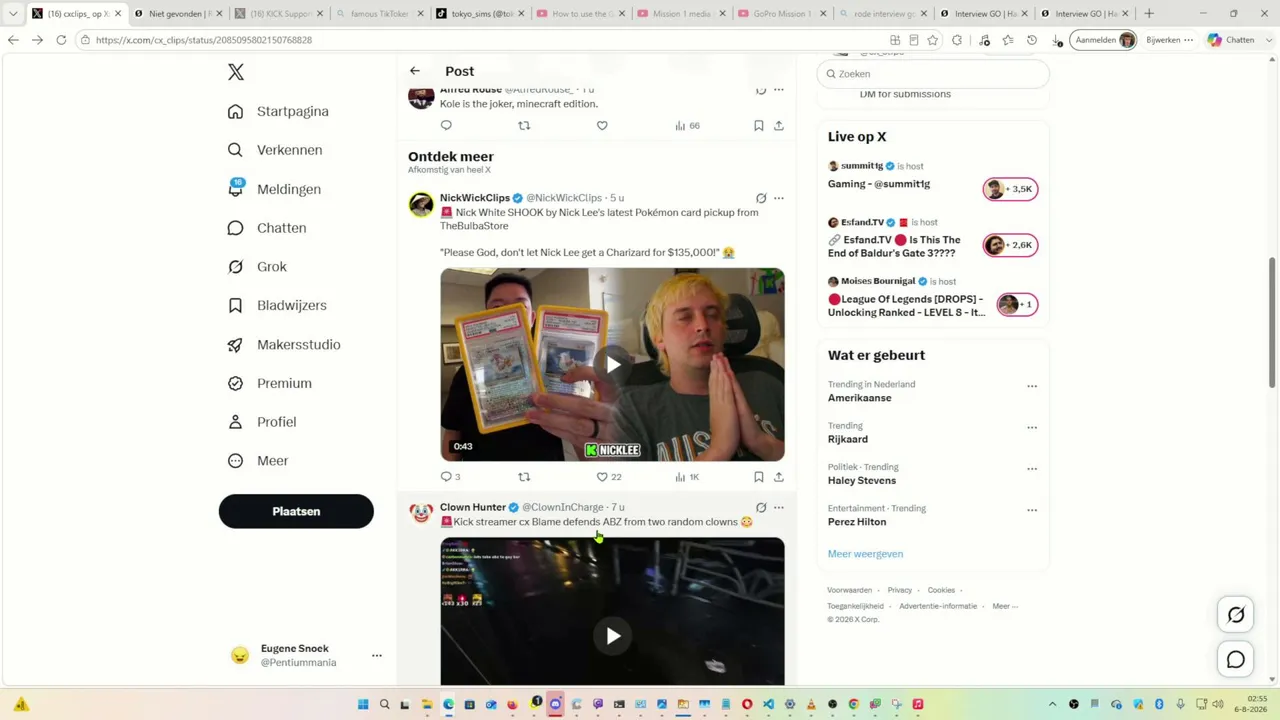Add page to favorites with star icon
Image resolution: width=1280 pixels, height=720 pixels.
(933, 40)
